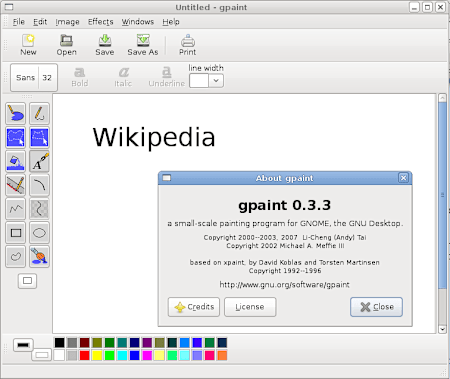Toggle Bold text formatting

[80, 77]
